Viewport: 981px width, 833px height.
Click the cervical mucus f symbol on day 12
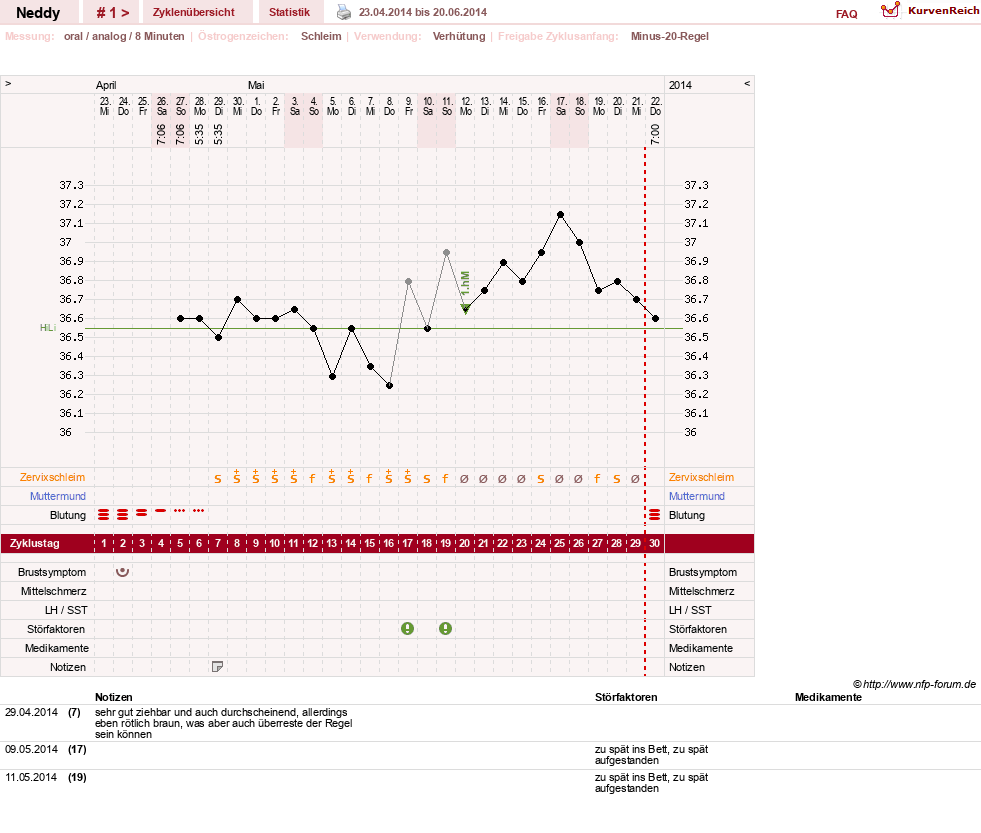312,479
